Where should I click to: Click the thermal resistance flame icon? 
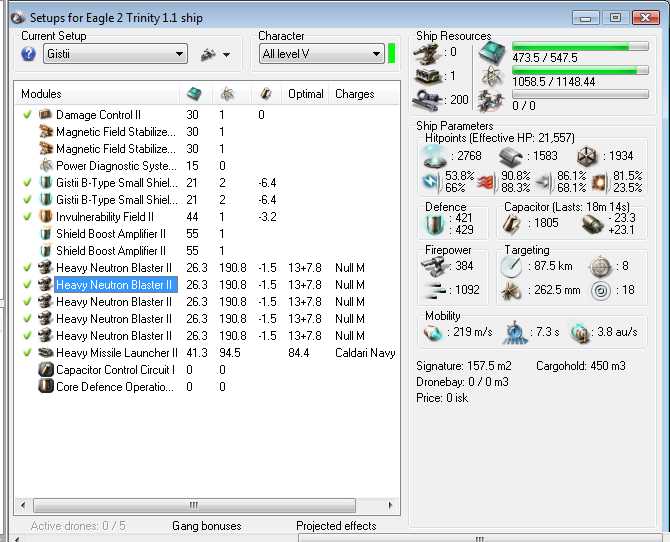[x=486, y=183]
